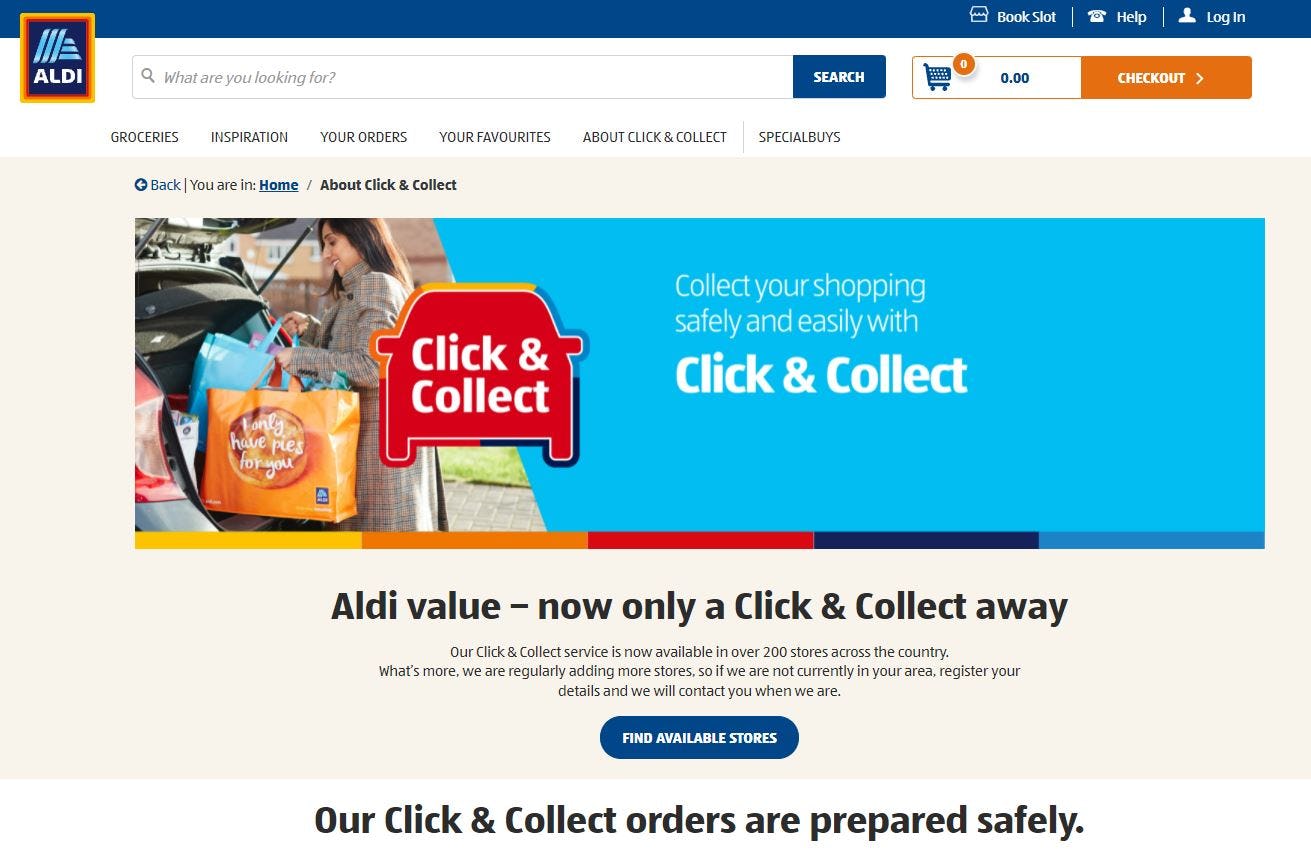Click the Log In person icon

1187,15
